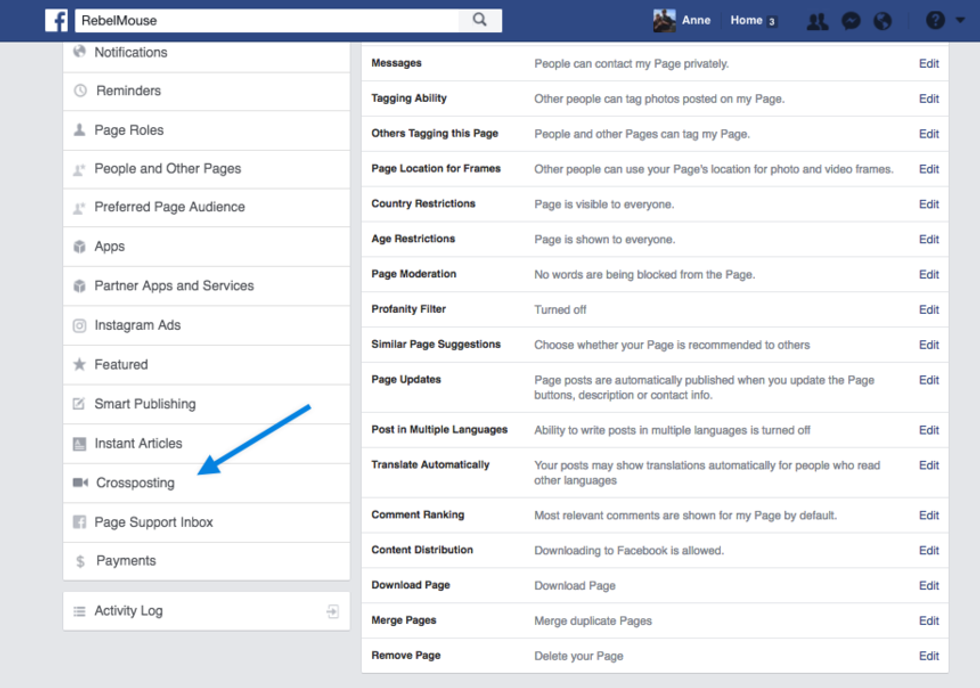Go to Home in top bar
Image resolution: width=980 pixels, height=688 pixels.
click(746, 20)
